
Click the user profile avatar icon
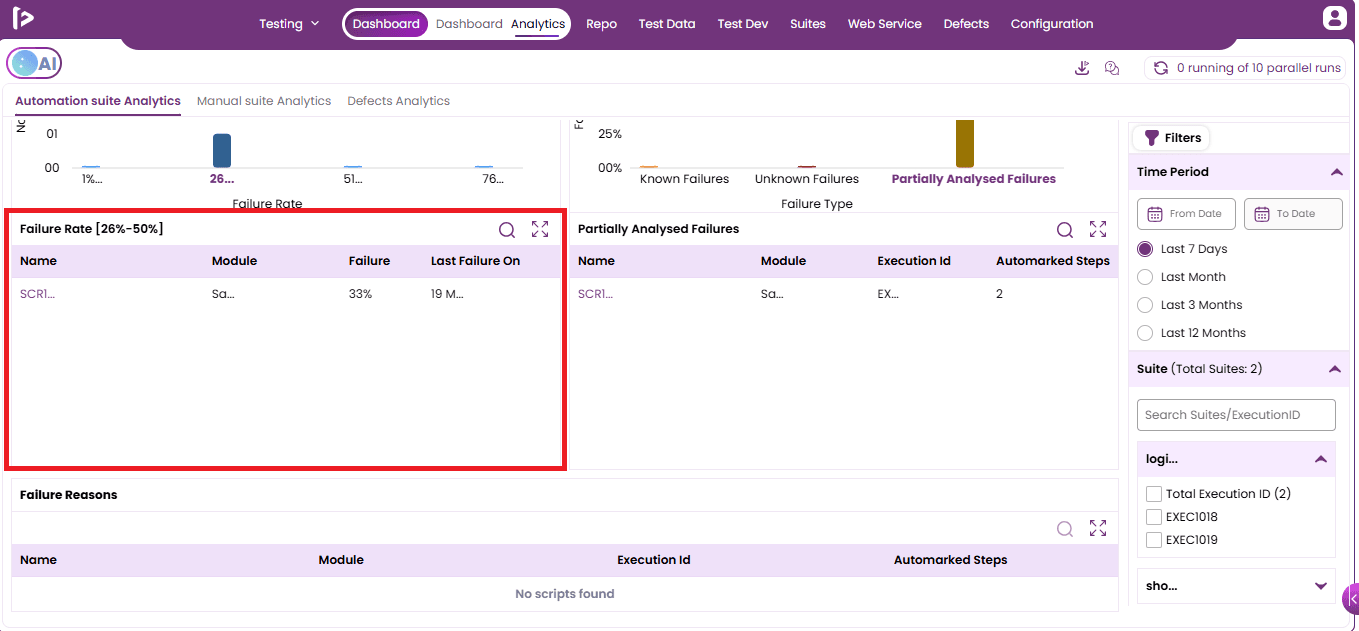coord(1335,18)
